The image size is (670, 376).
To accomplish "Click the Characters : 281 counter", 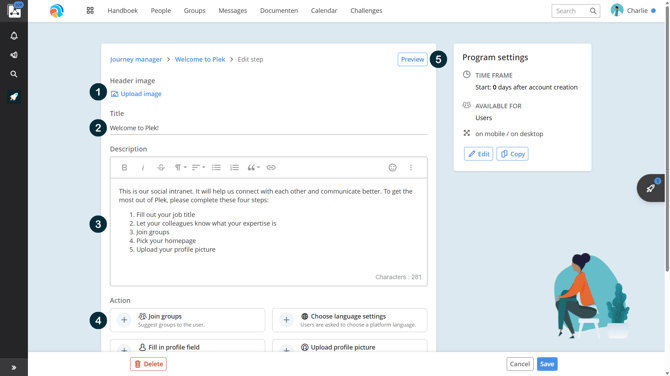I will (398, 277).
